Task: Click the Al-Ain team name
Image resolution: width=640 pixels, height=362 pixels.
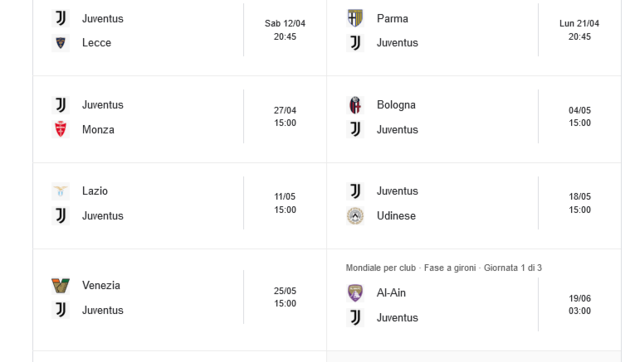Action: point(391,293)
